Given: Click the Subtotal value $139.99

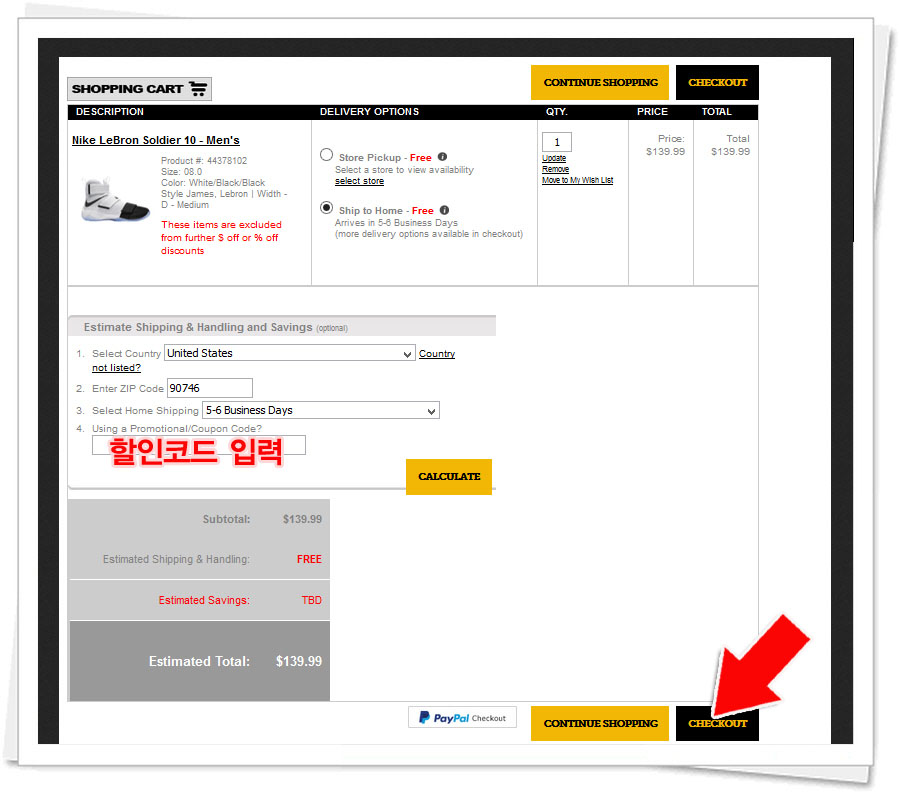Looking at the screenshot, I should click(302, 519).
